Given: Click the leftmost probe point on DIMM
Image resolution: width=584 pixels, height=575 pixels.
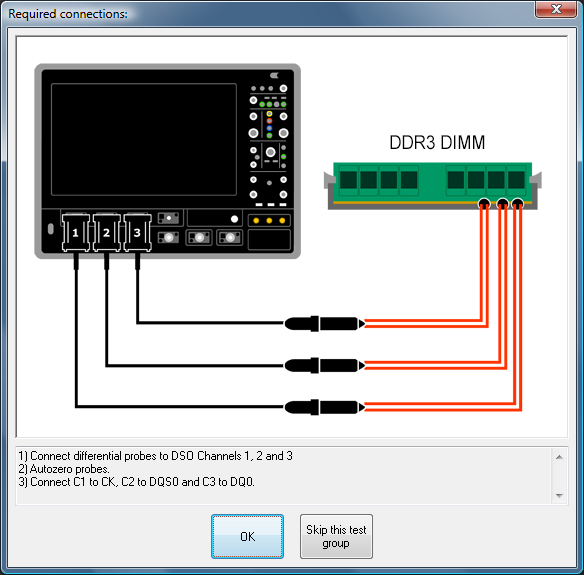Looking at the screenshot, I should point(484,204).
